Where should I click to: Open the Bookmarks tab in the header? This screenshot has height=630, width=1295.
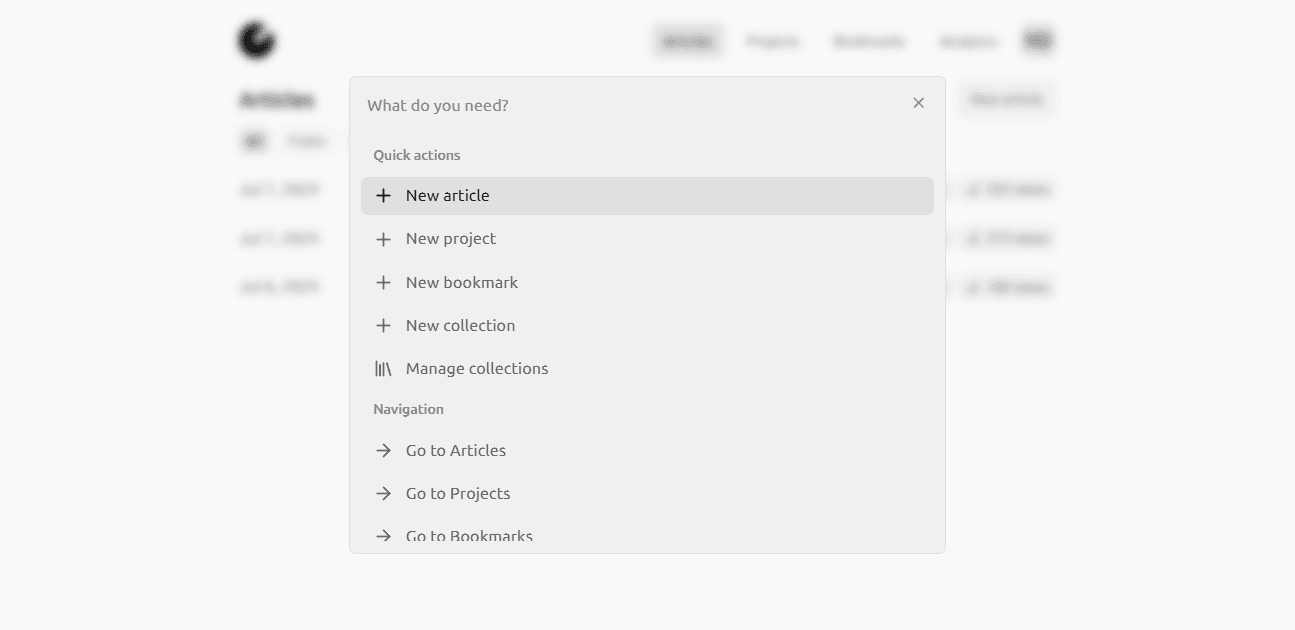(869, 41)
